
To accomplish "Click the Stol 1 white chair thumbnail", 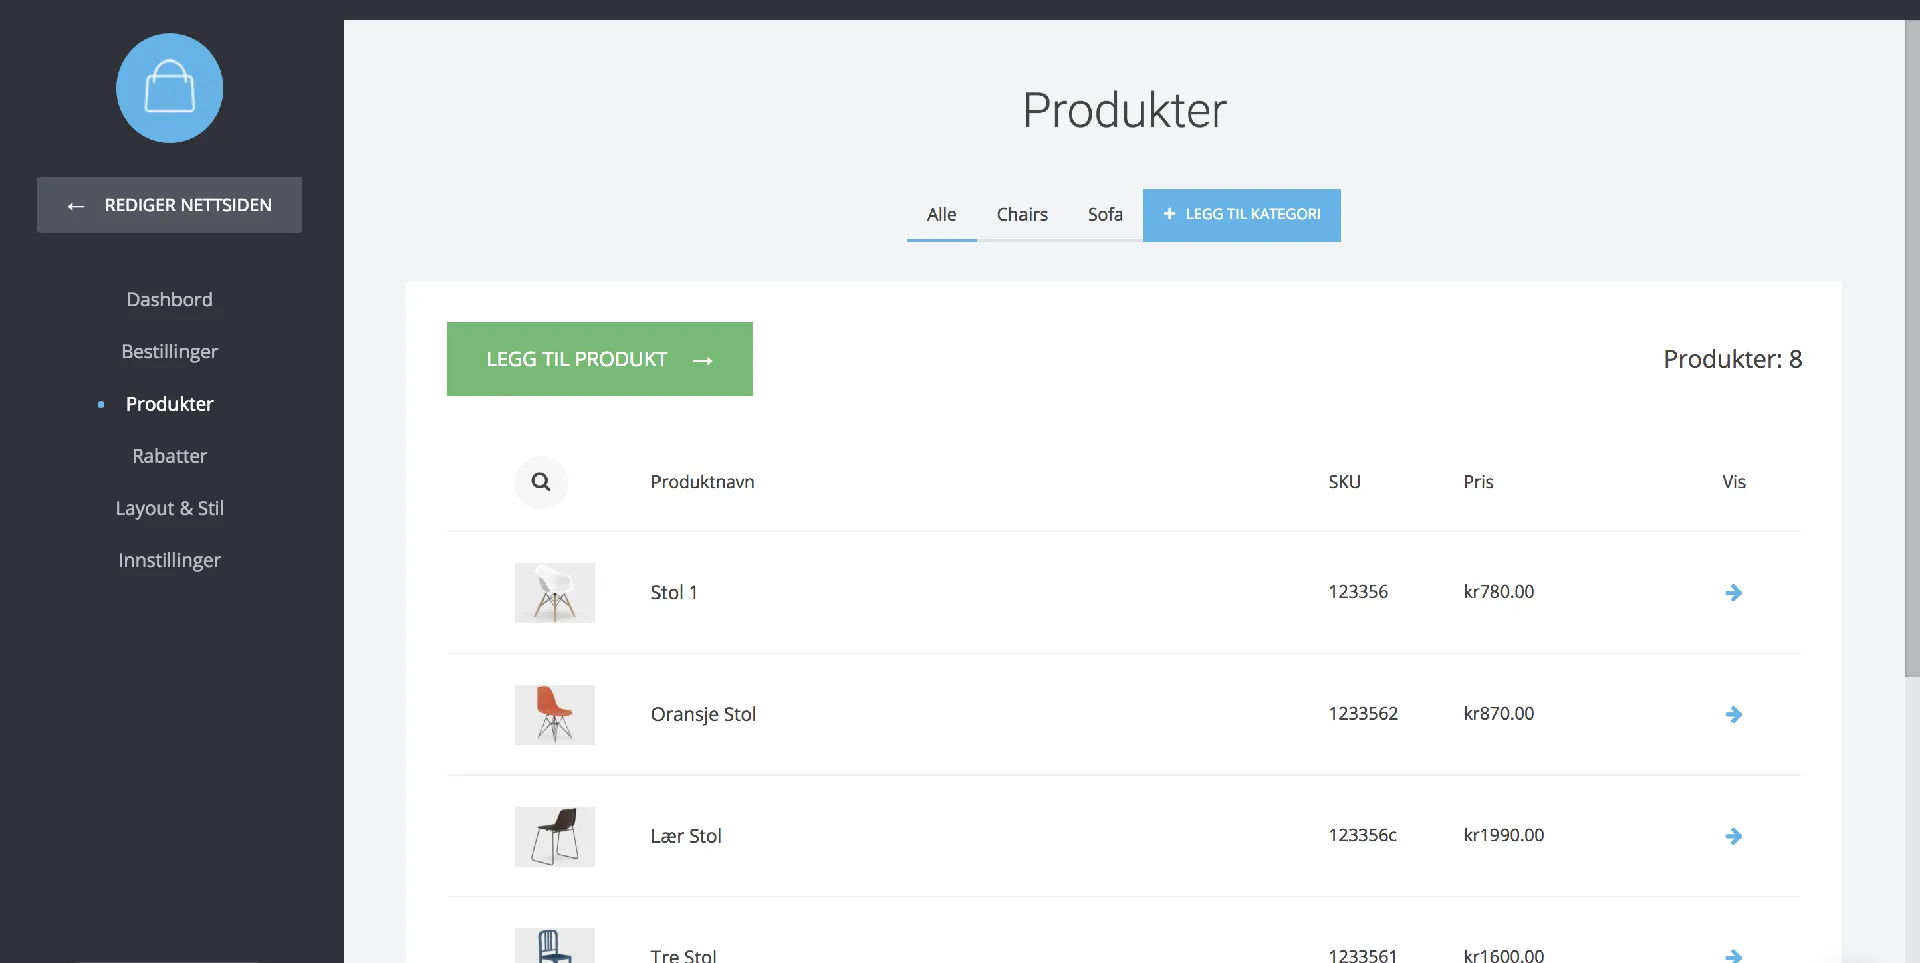I will click(x=554, y=593).
